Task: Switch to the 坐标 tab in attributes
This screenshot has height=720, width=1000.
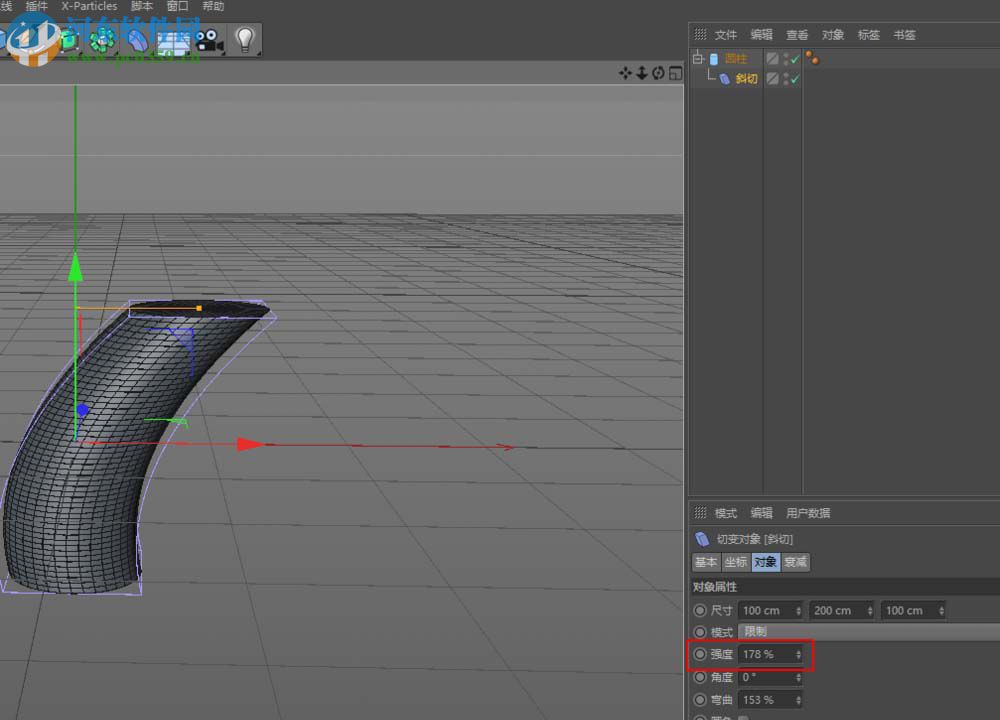Action: tap(736, 562)
